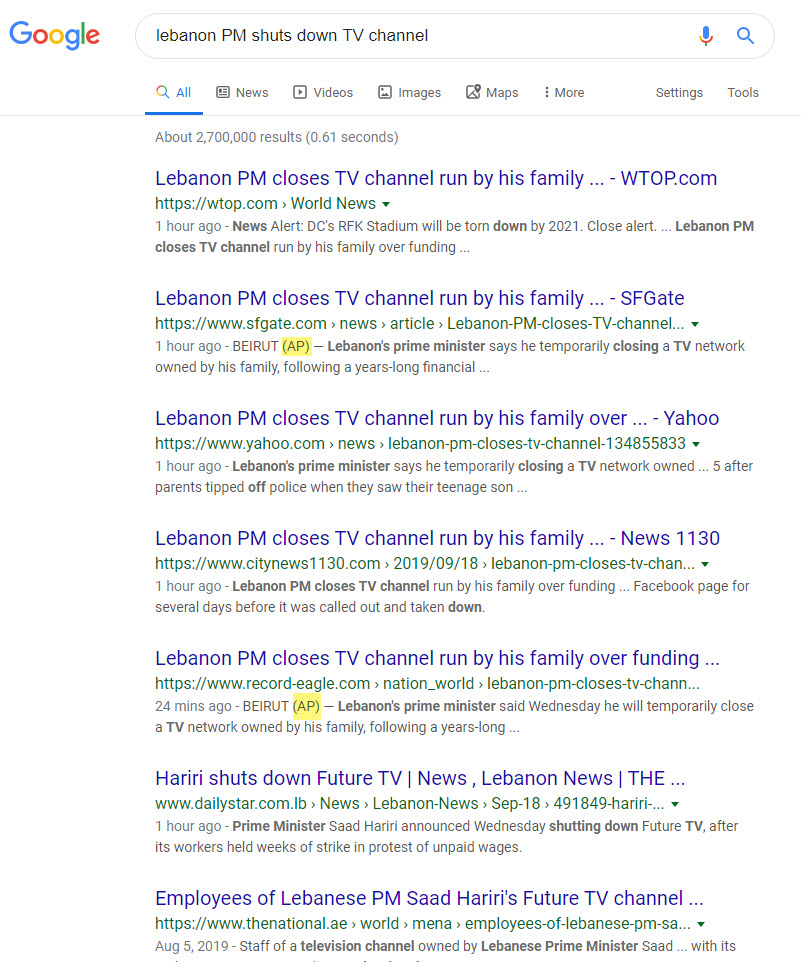Image resolution: width=801 pixels, height=962 pixels.
Task: Expand the dropdown arrow beside yahoo.com URL
Action: [696, 444]
